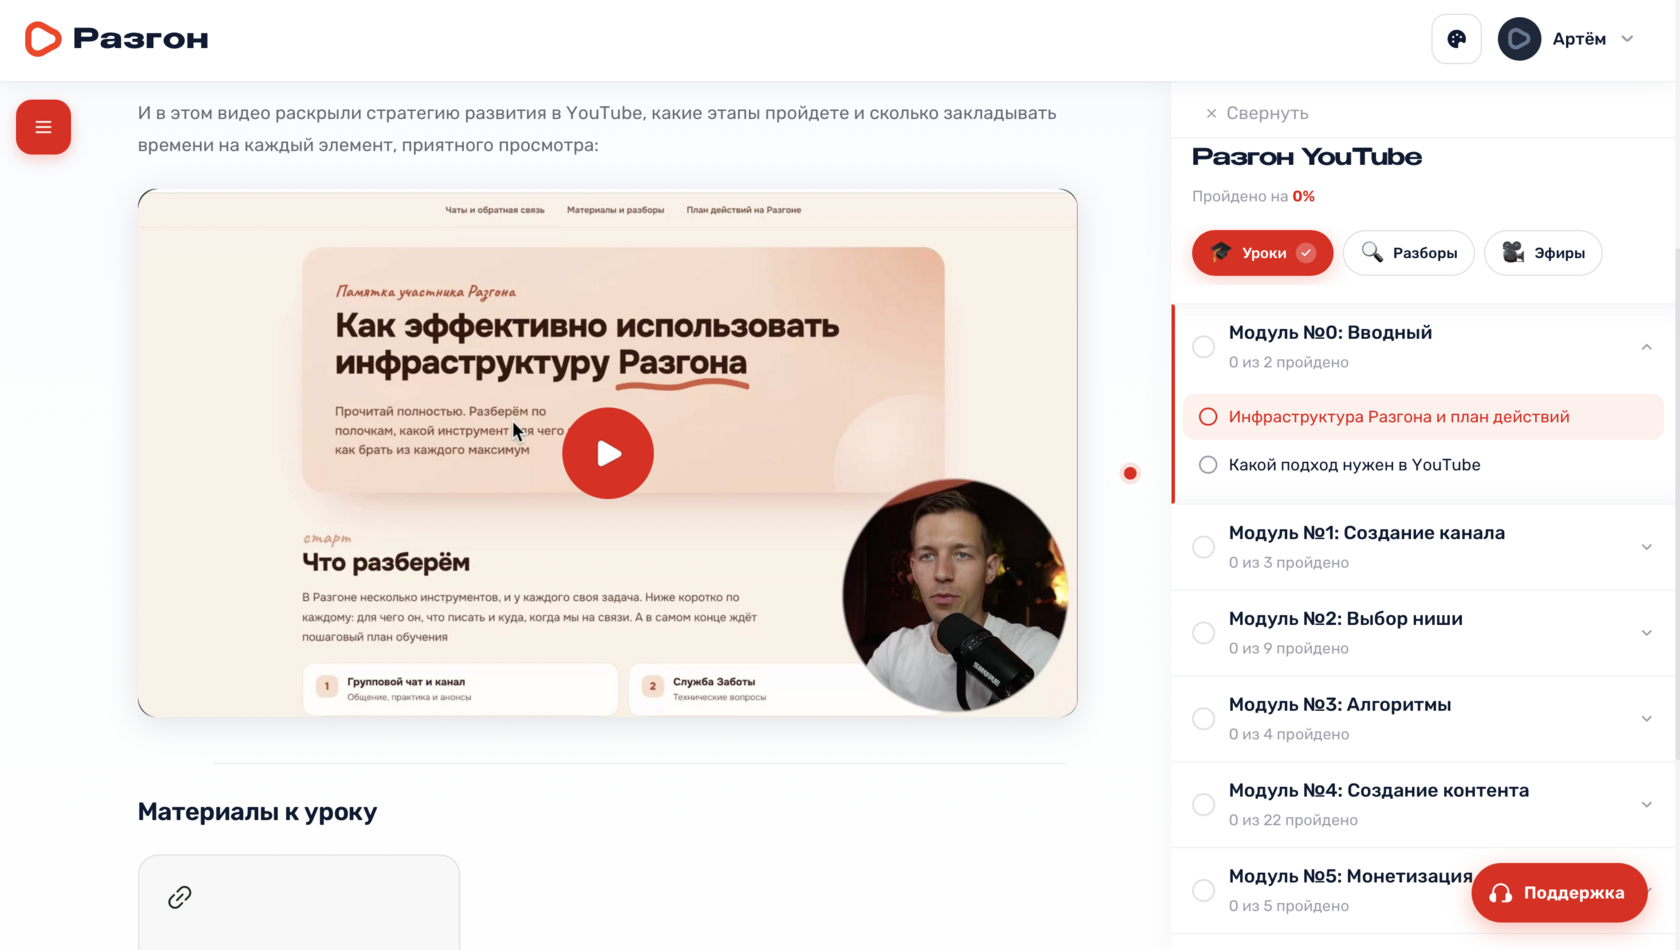Screen dimensions: 1680x950
Task: Click Чаты и обратная связь in video
Action: tap(494, 210)
